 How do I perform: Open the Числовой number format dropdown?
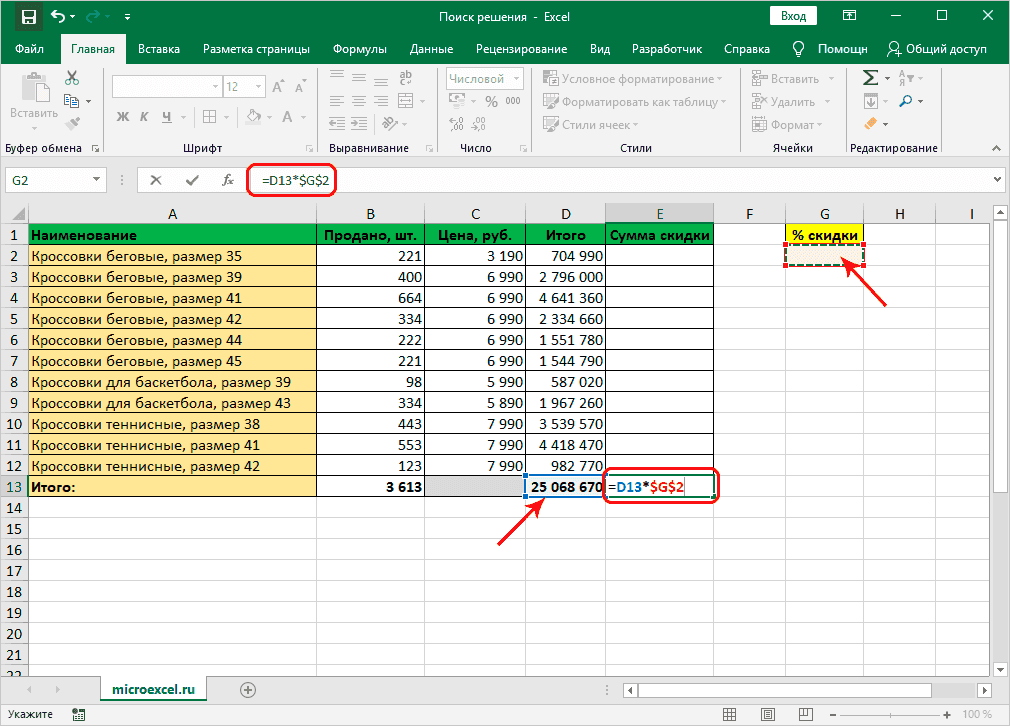pyautogui.click(x=516, y=79)
